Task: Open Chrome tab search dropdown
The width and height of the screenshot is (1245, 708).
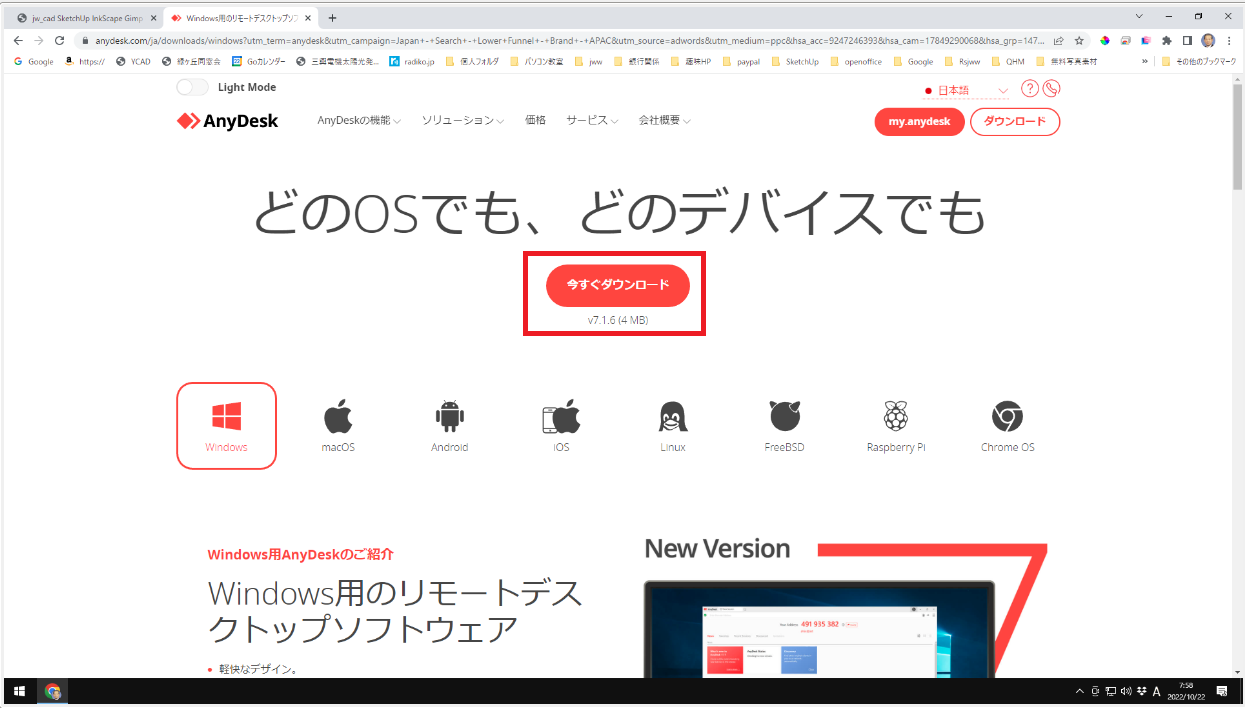Action: tap(1140, 17)
